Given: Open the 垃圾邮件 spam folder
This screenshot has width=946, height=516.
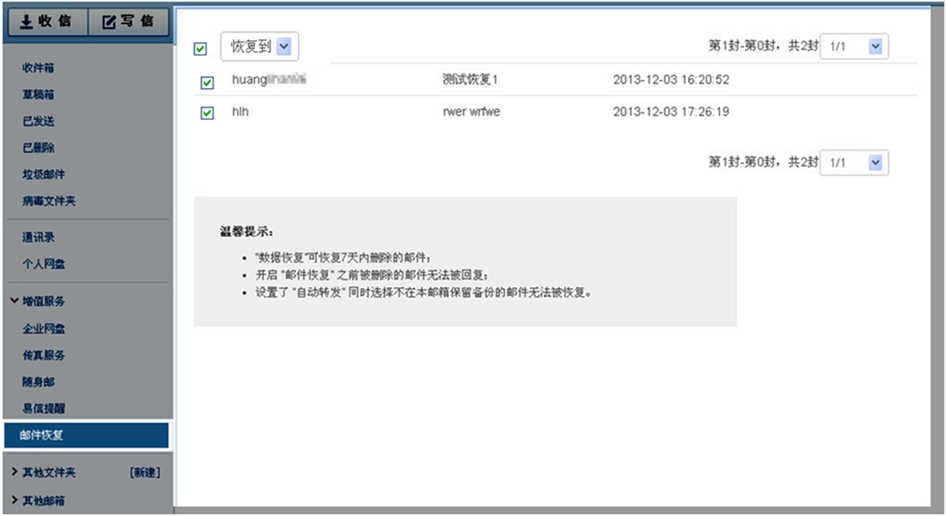Looking at the screenshot, I should pyautogui.click(x=43, y=175).
